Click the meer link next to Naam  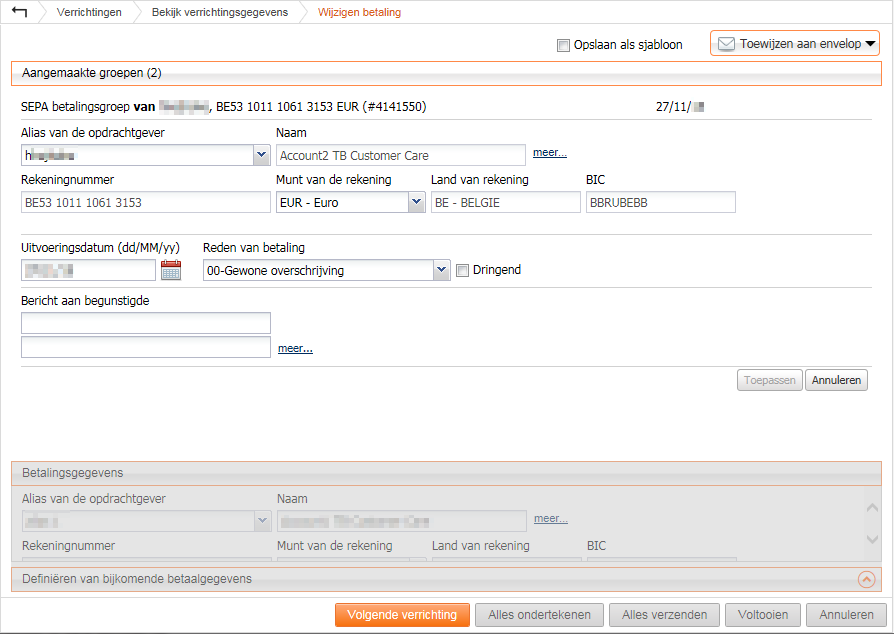coord(549,153)
